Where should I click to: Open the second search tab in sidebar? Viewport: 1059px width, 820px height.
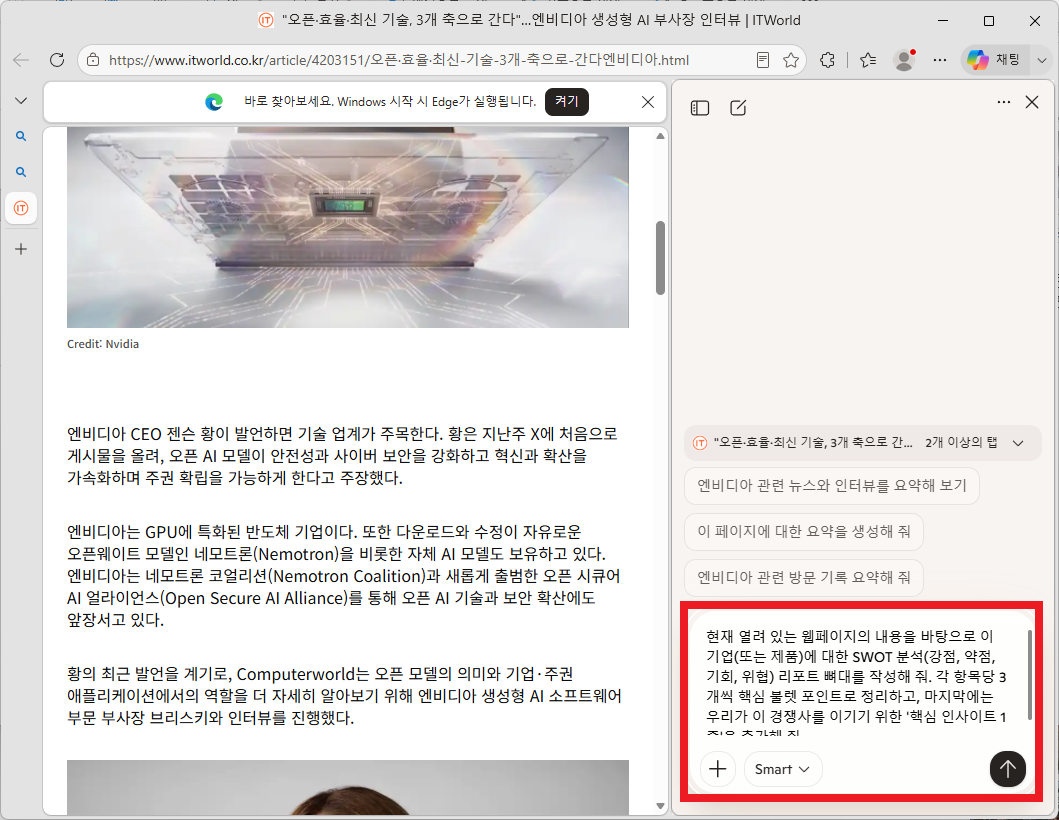point(21,172)
